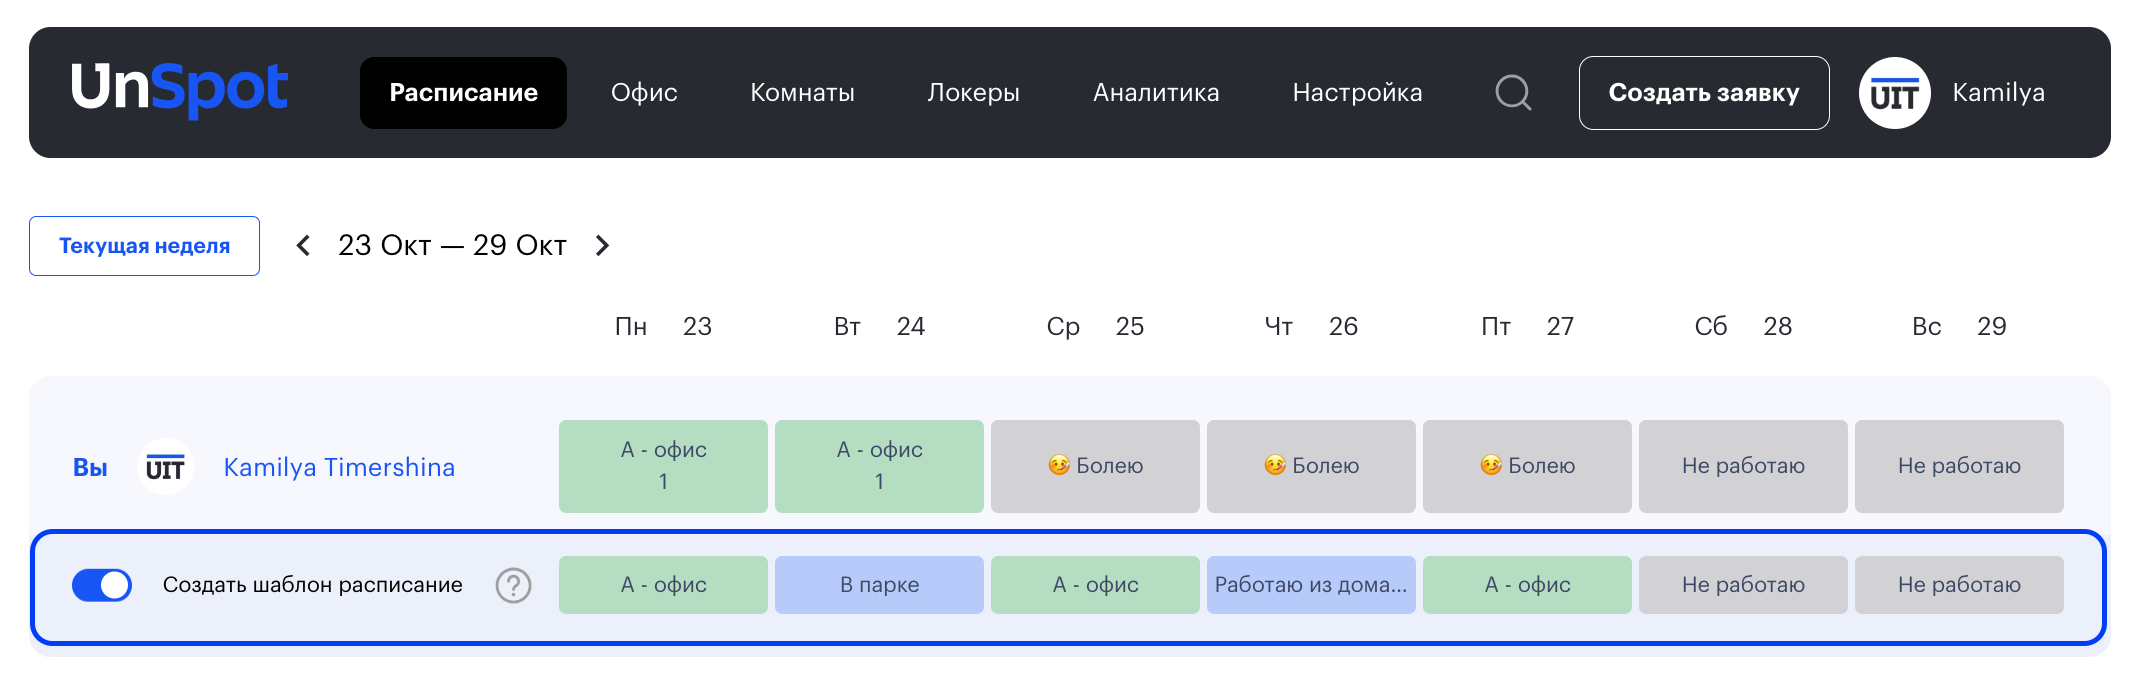Click template Sunday Не работаю cell
The height and width of the screenshot is (688, 2140).
[x=1959, y=585]
